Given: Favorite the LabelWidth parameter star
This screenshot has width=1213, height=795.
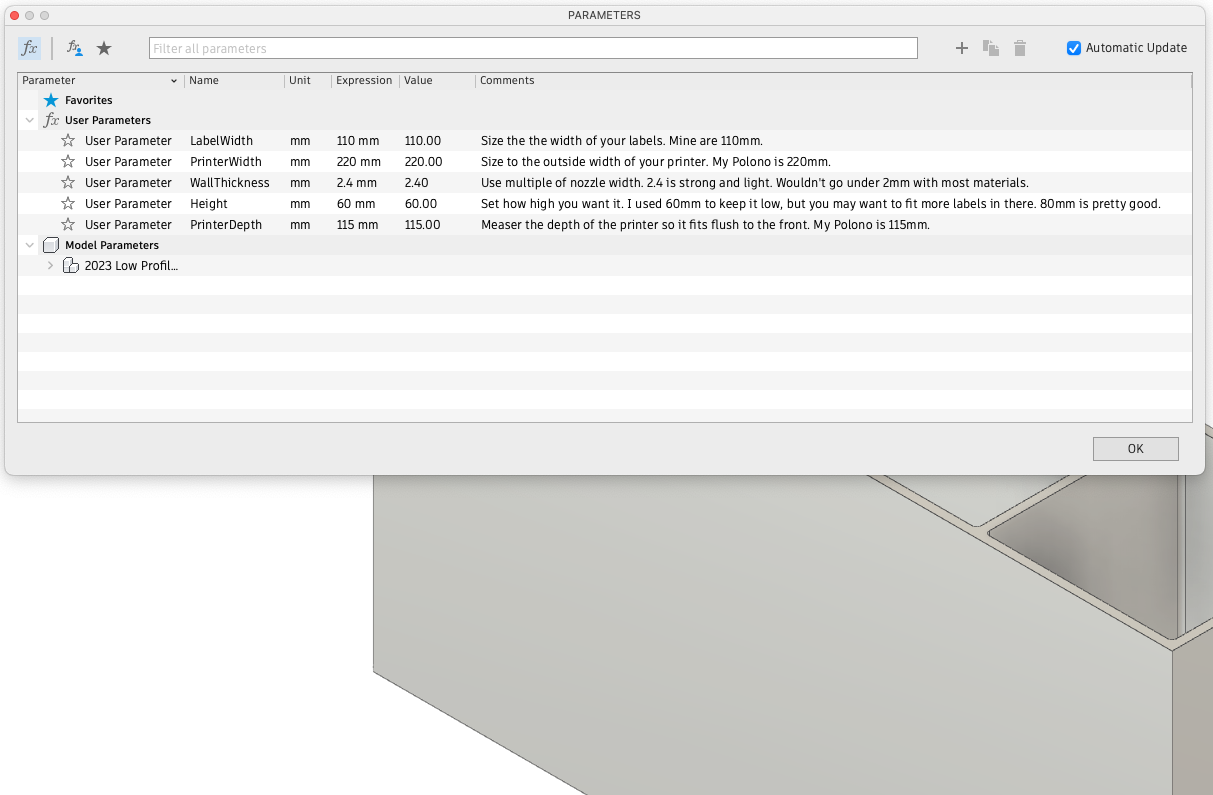Looking at the screenshot, I should [x=68, y=141].
